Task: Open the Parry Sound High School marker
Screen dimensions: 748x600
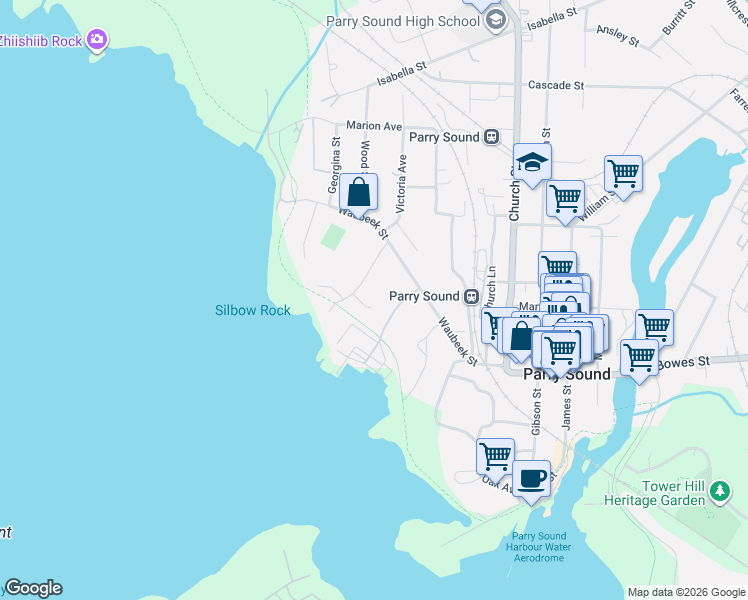Action: point(496,21)
